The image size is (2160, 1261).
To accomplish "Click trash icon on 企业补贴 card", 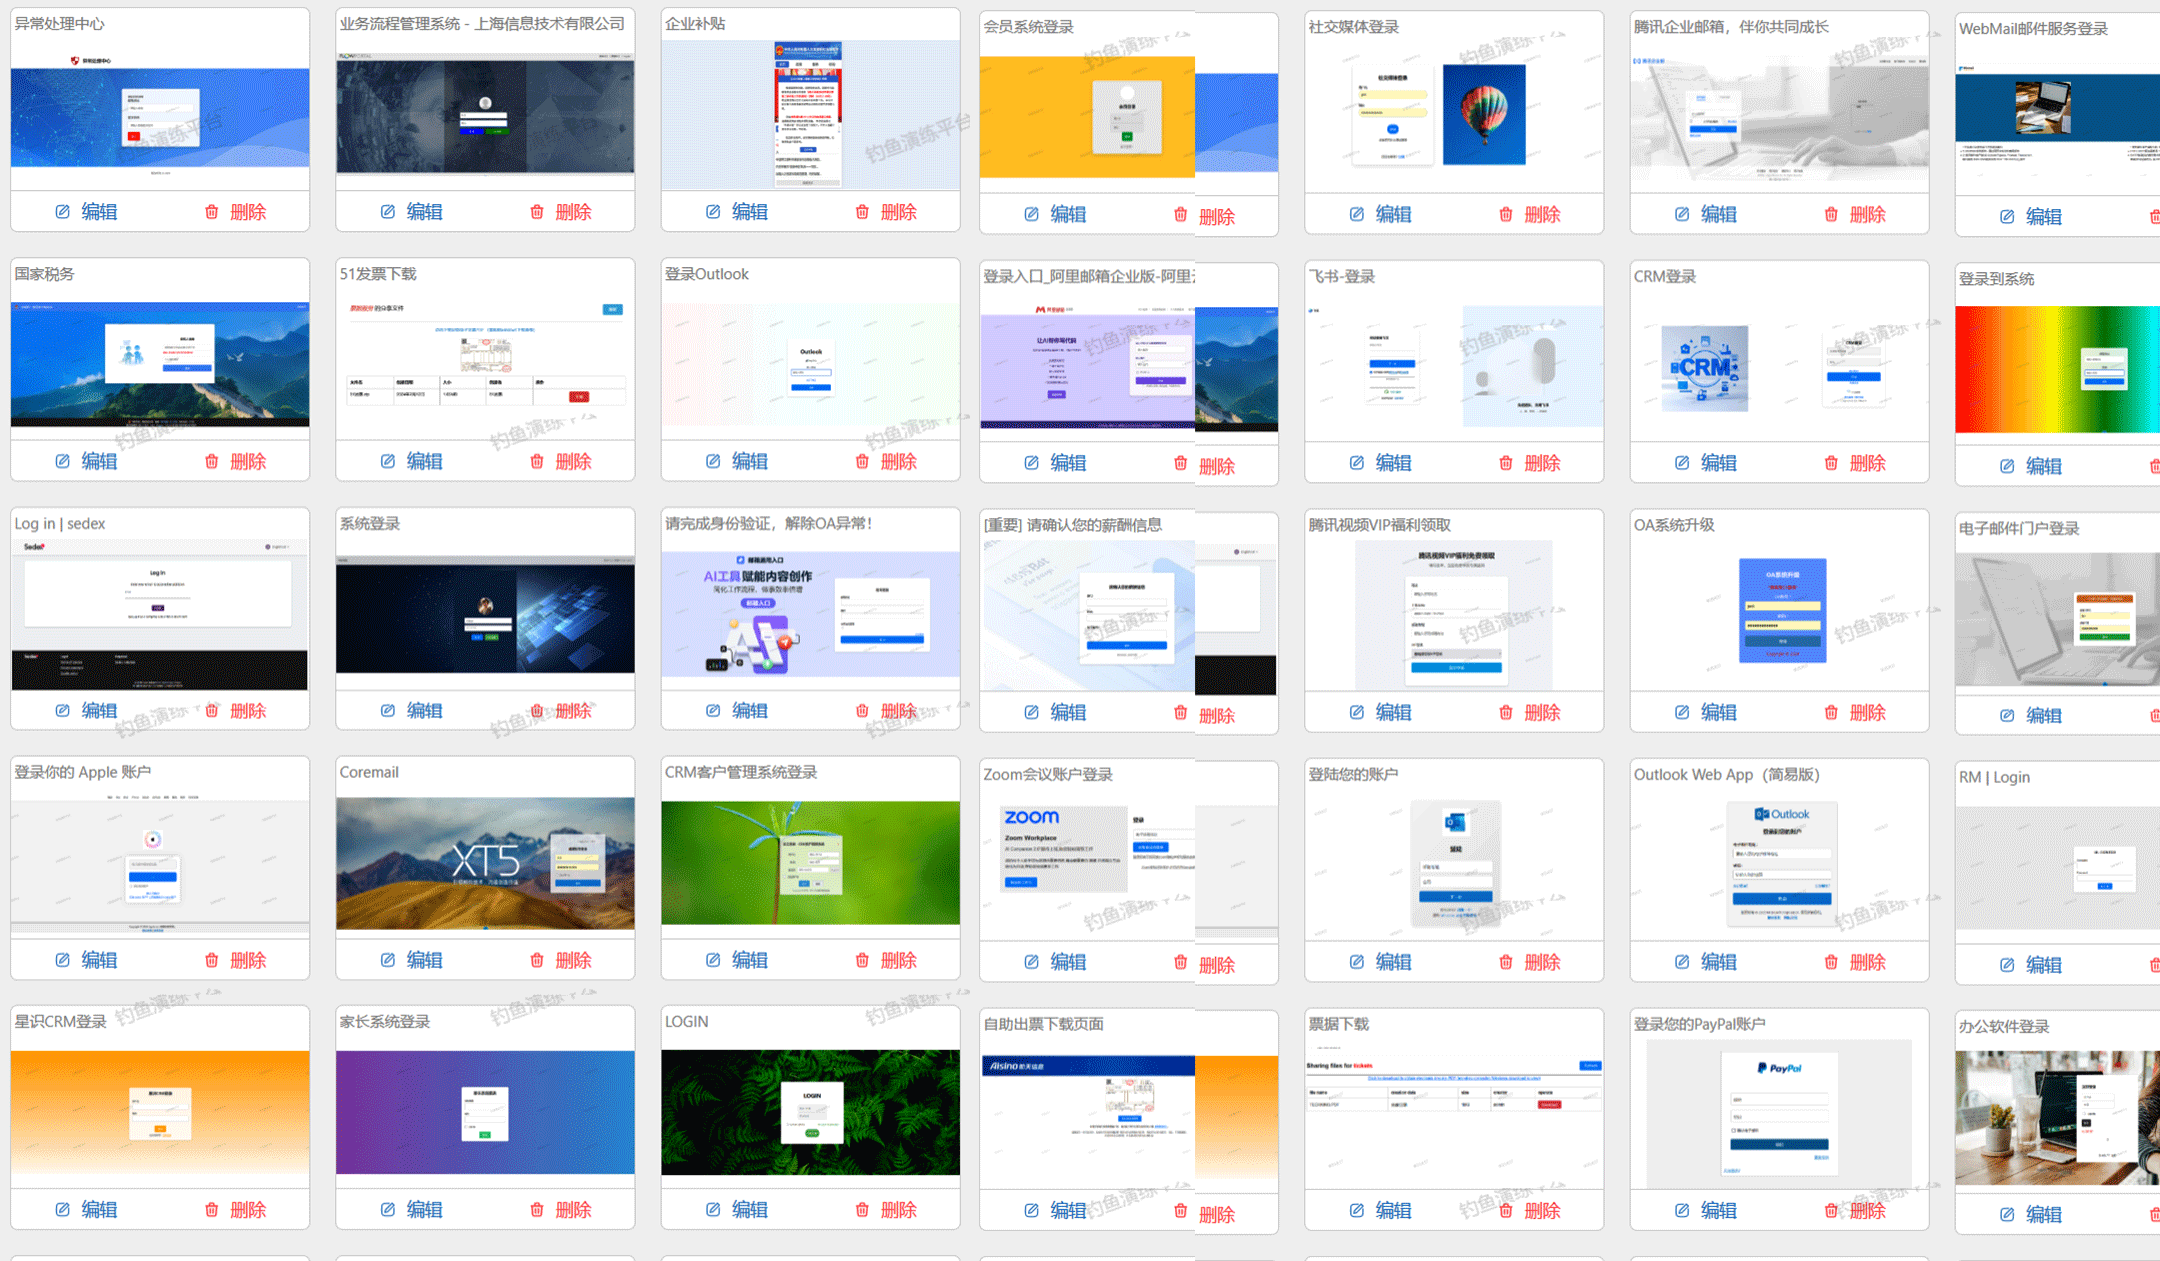I will tap(862, 212).
